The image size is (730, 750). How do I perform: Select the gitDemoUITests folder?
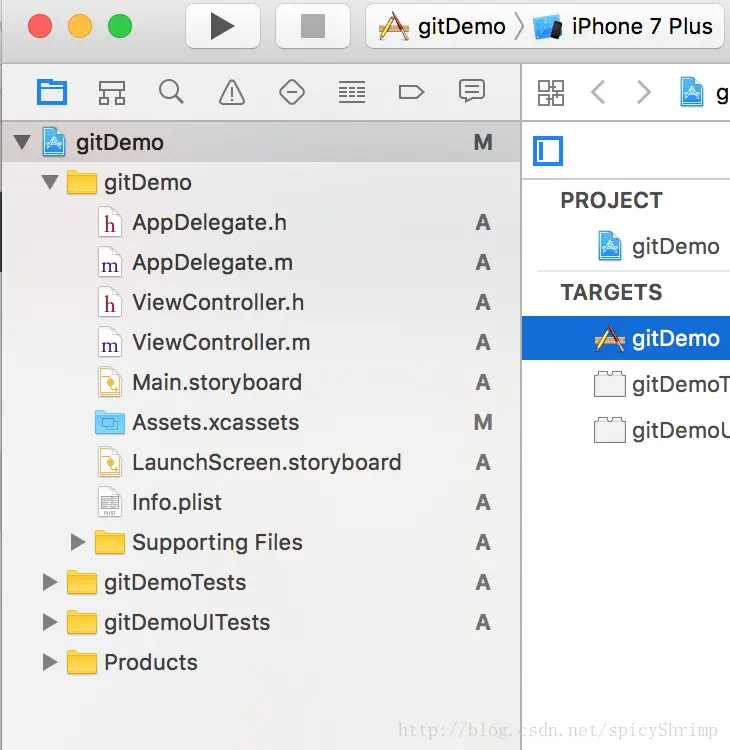(261, 622)
